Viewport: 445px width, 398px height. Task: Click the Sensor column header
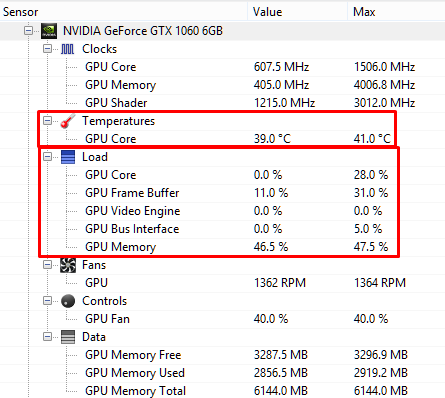click(x=123, y=12)
